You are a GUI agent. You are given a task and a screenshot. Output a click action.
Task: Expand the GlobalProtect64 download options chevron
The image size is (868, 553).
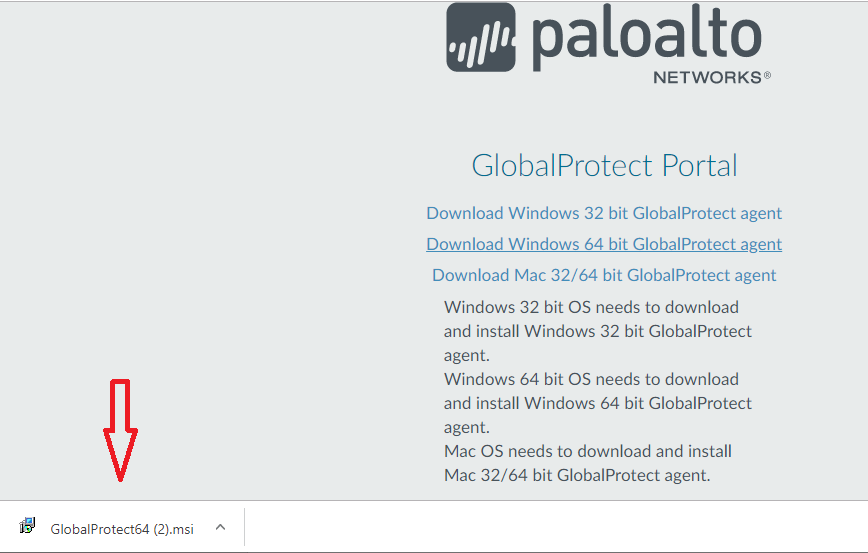click(x=220, y=527)
